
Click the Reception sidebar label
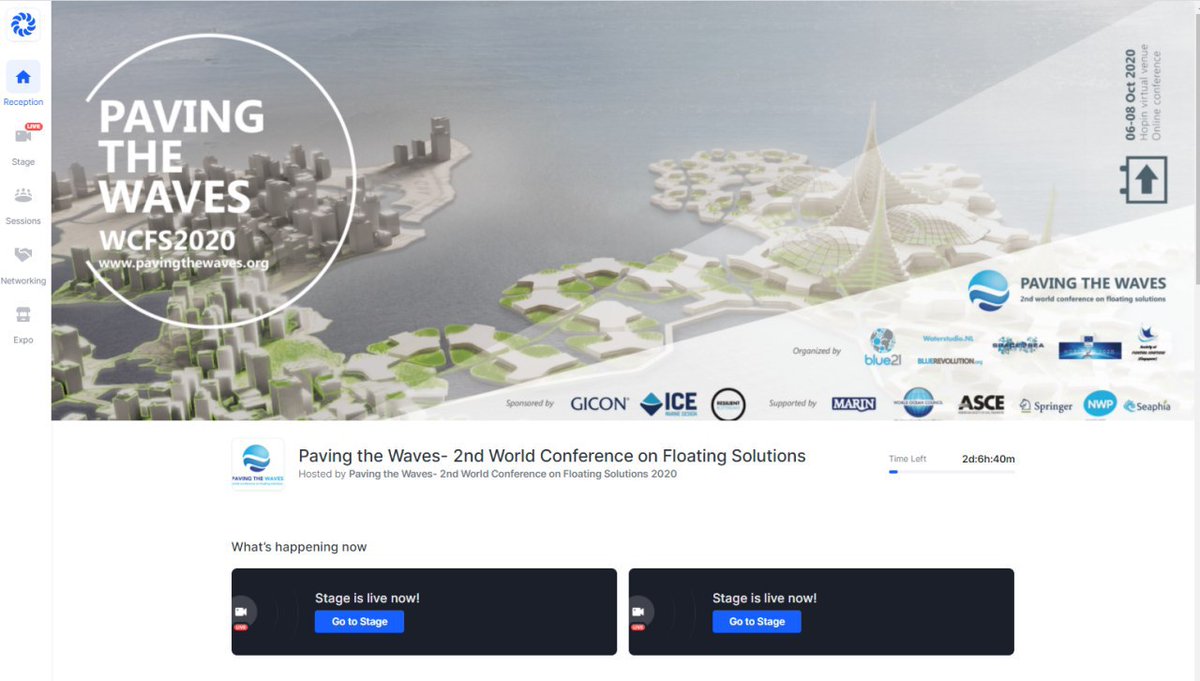tap(23, 102)
